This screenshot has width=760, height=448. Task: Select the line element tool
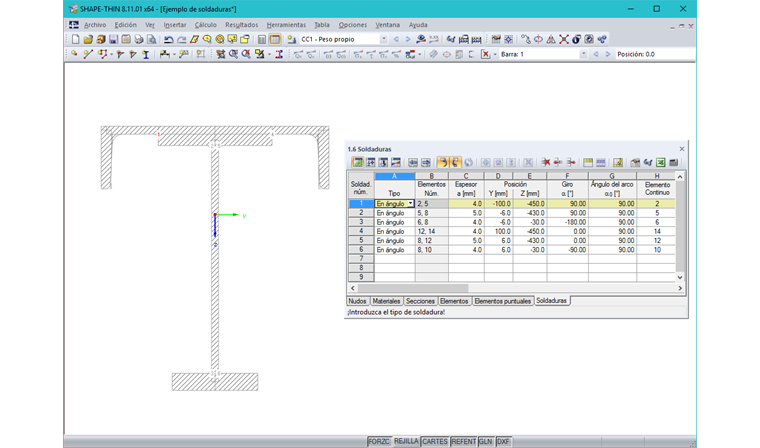point(88,54)
